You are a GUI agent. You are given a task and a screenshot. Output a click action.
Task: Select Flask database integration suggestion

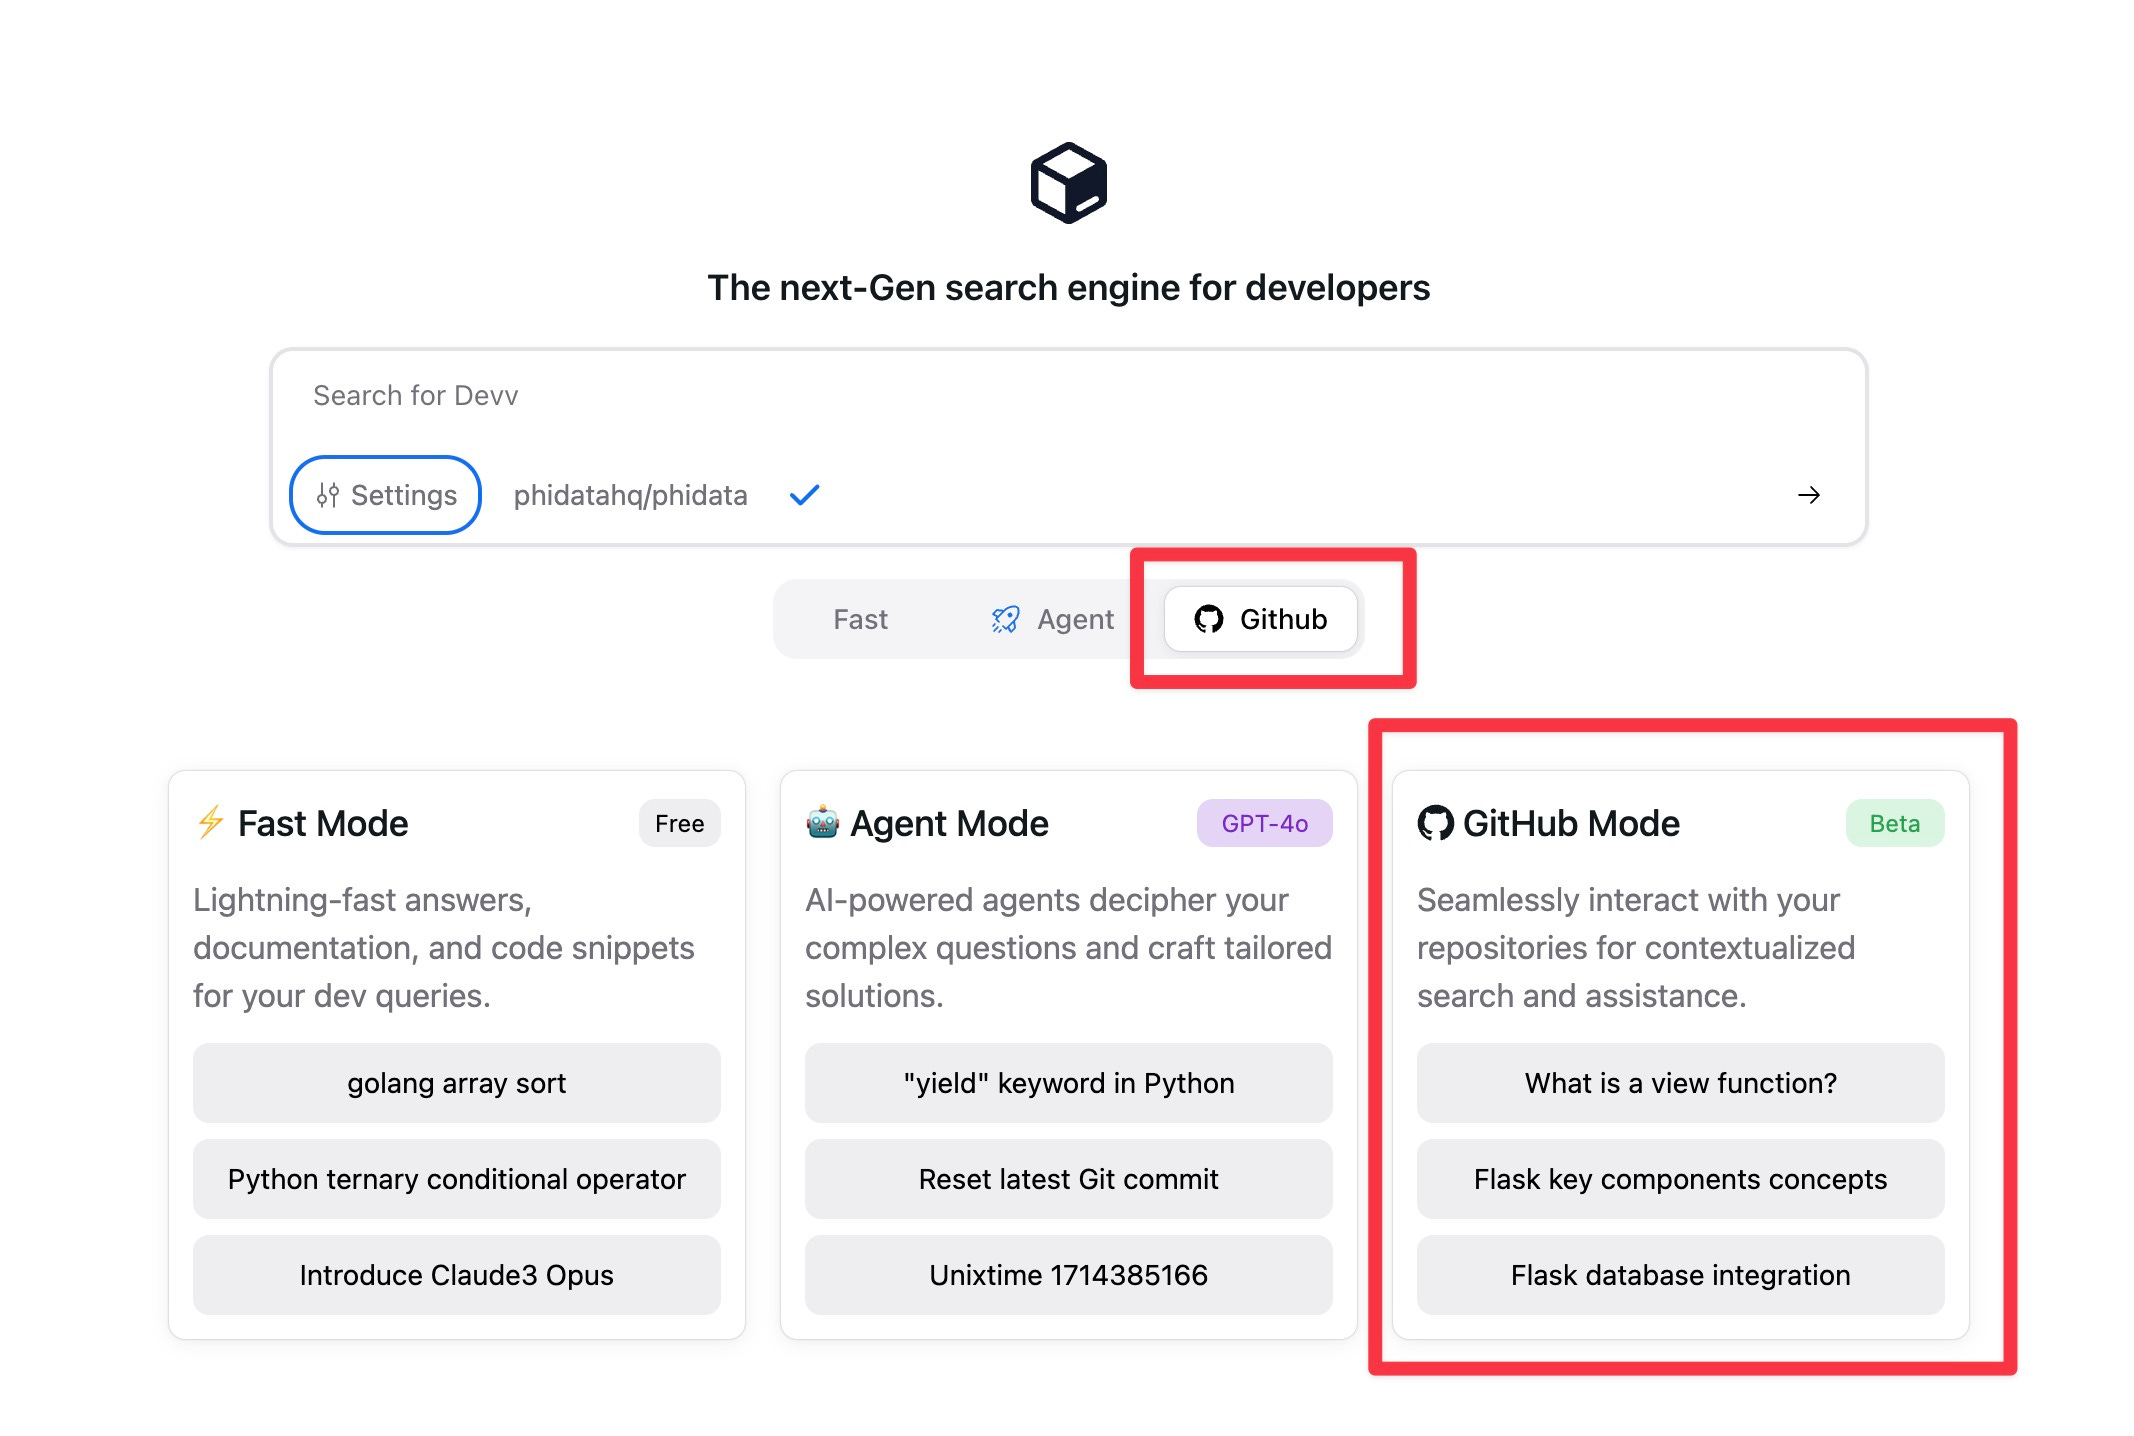(1680, 1275)
